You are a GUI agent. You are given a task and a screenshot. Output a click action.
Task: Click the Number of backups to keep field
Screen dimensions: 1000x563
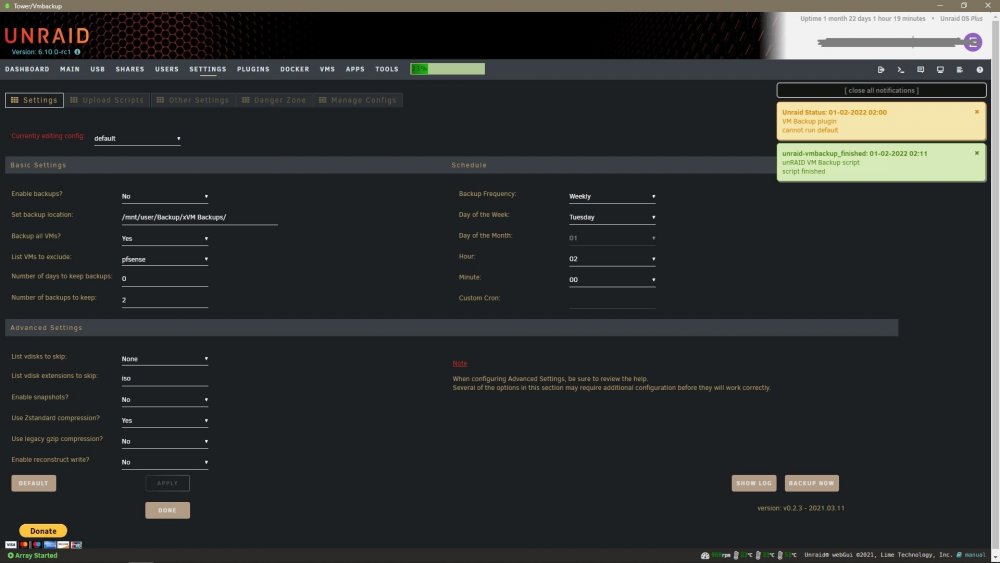pyautogui.click(x=165, y=300)
